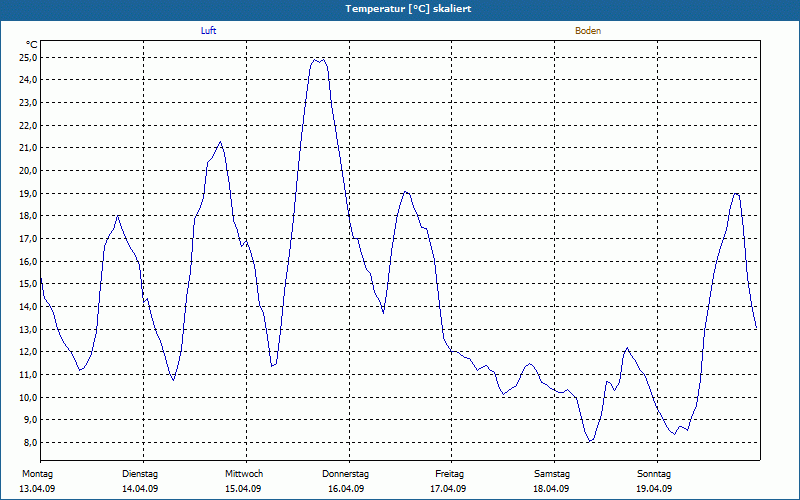Image resolution: width=800 pixels, height=500 pixels.
Task: Select the '14,0' y-axis value
Action: click(28, 307)
